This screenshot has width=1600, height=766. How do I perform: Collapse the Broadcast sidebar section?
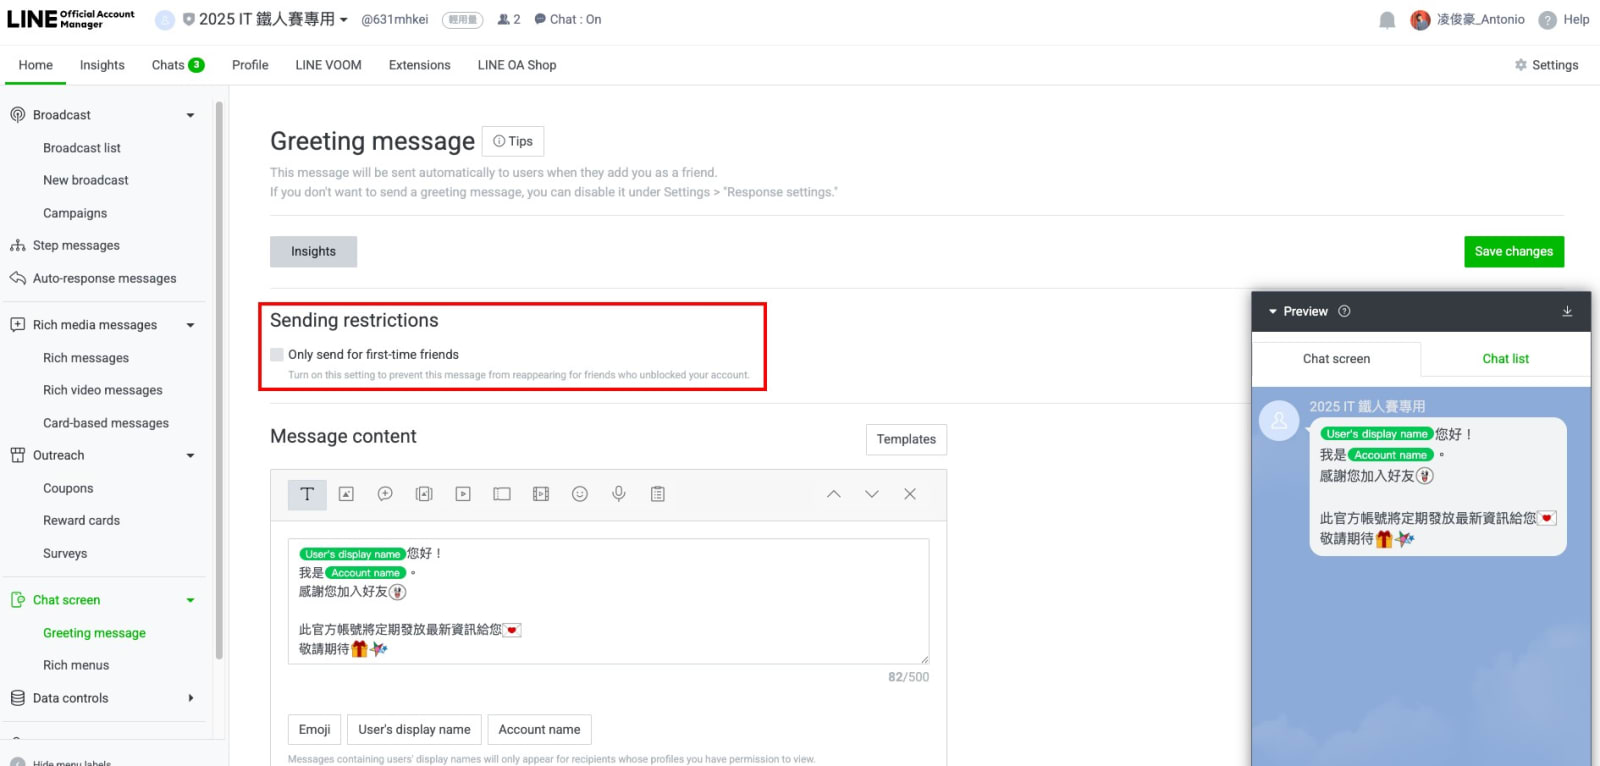click(x=190, y=115)
